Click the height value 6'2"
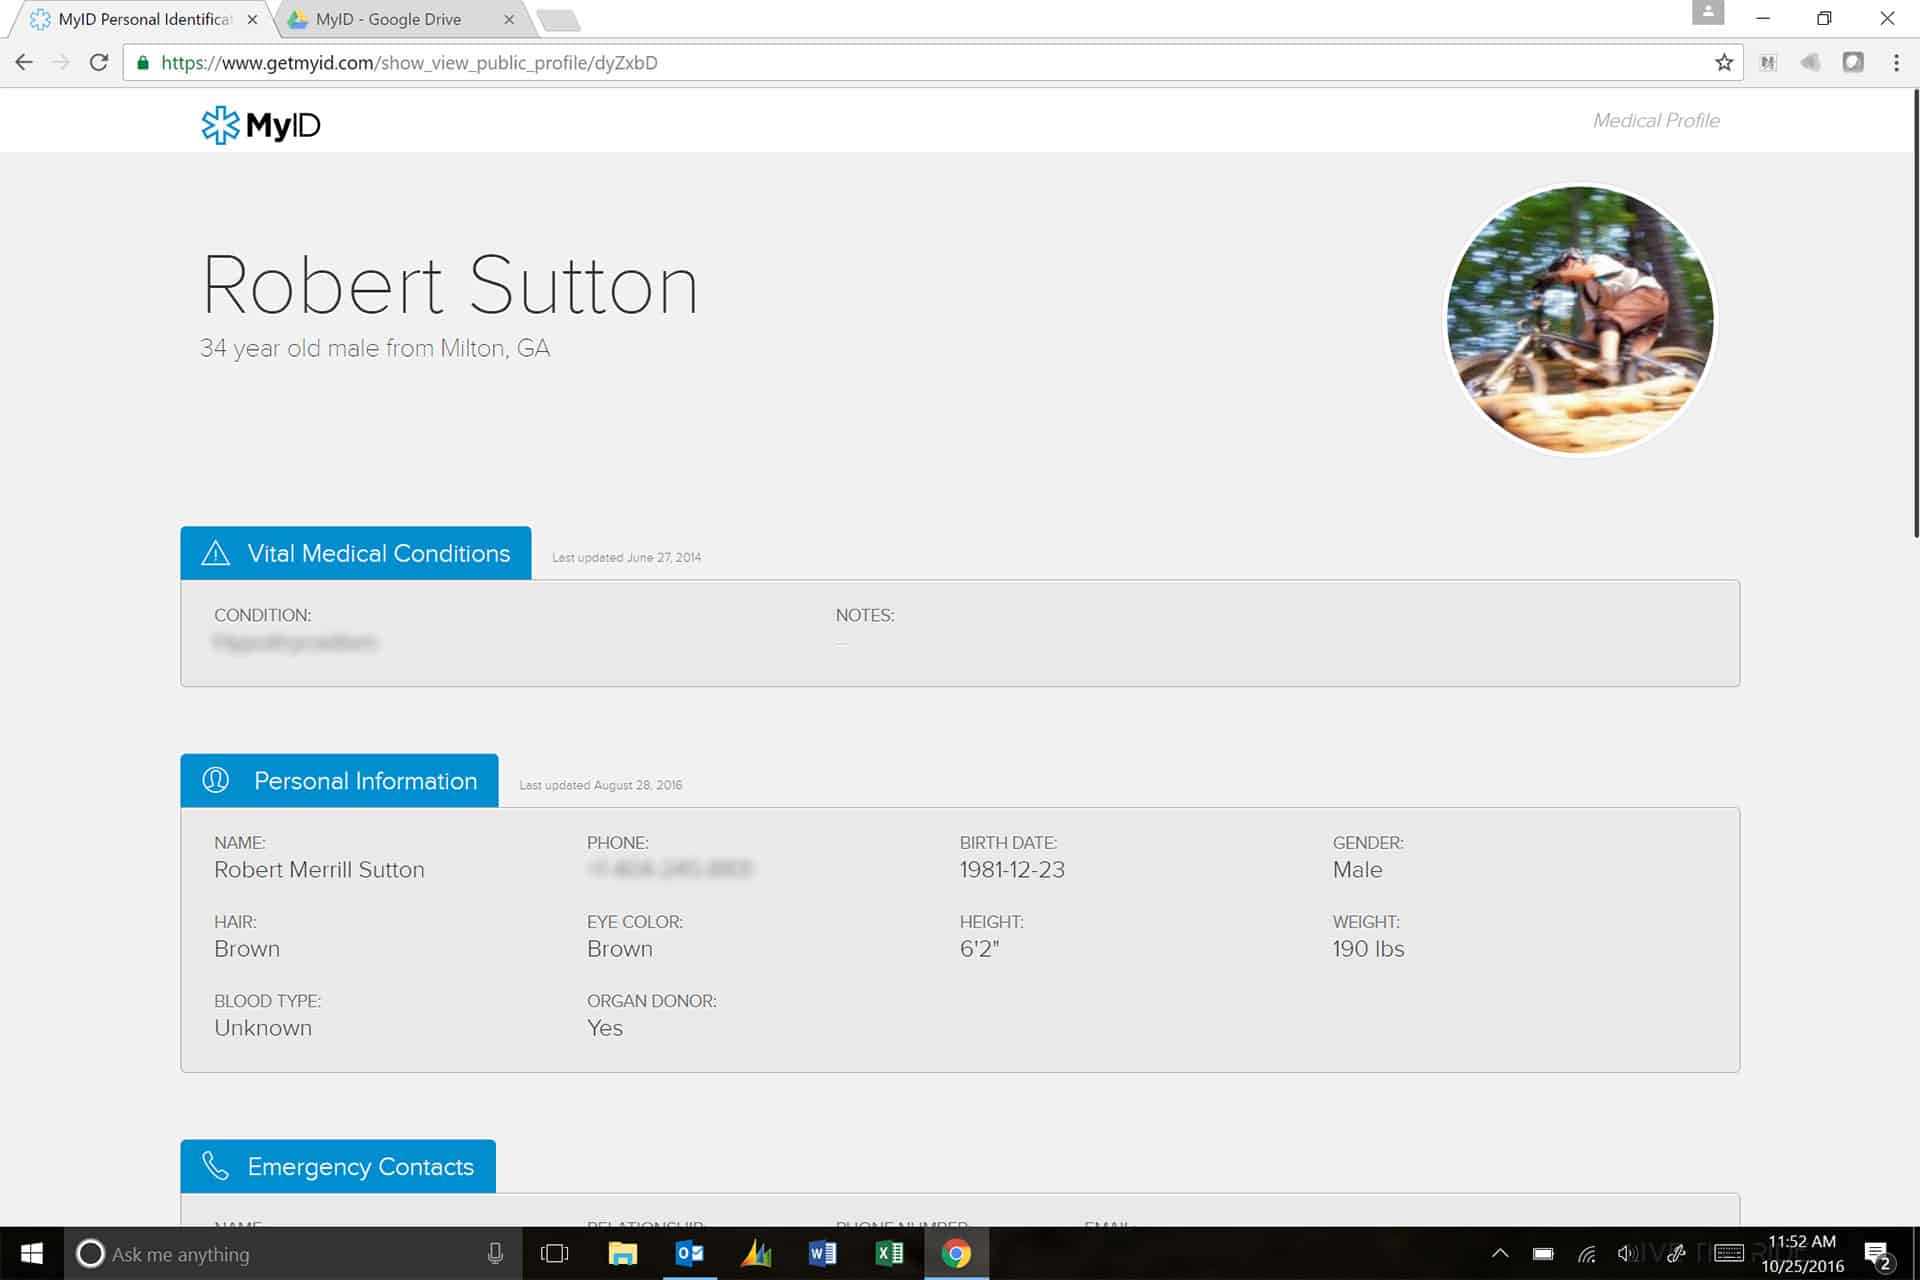Screen dimensions: 1920x1280 [979, 949]
